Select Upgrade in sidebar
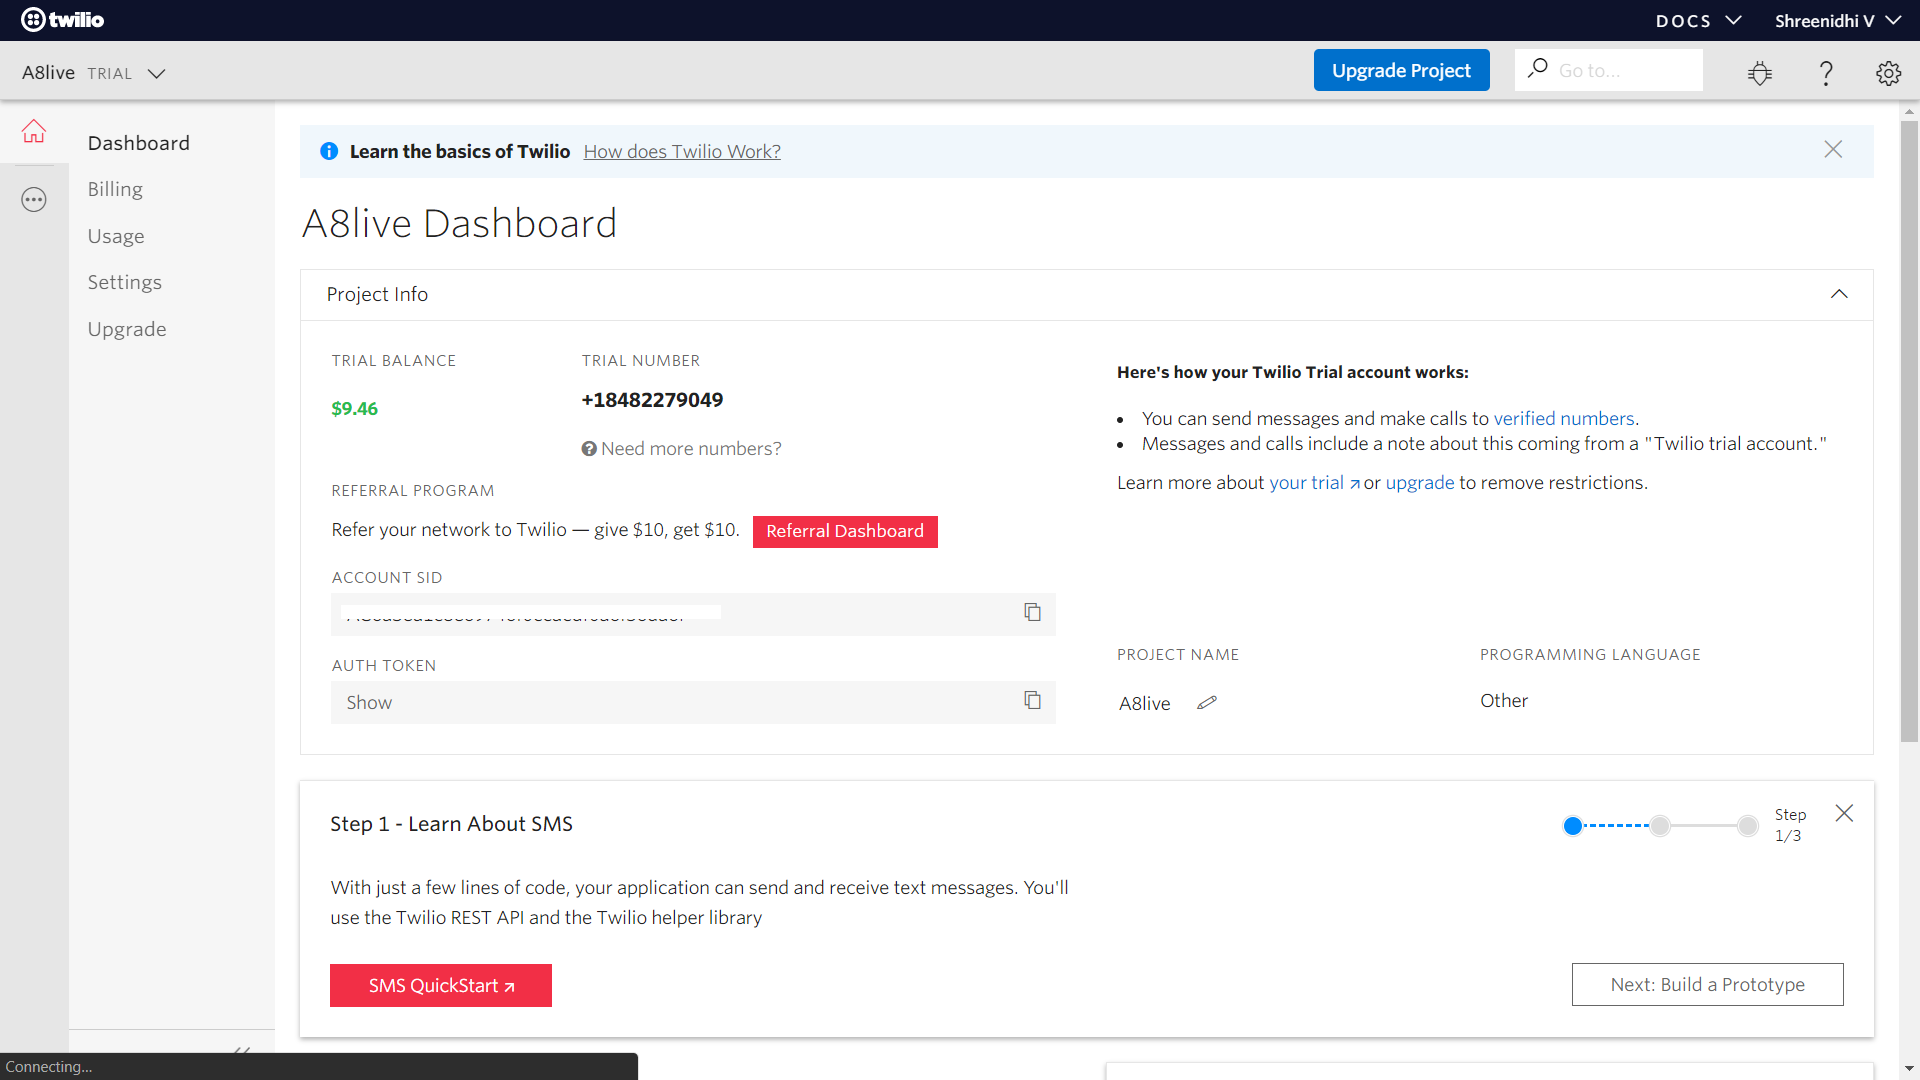The height and width of the screenshot is (1080, 1920). click(127, 329)
